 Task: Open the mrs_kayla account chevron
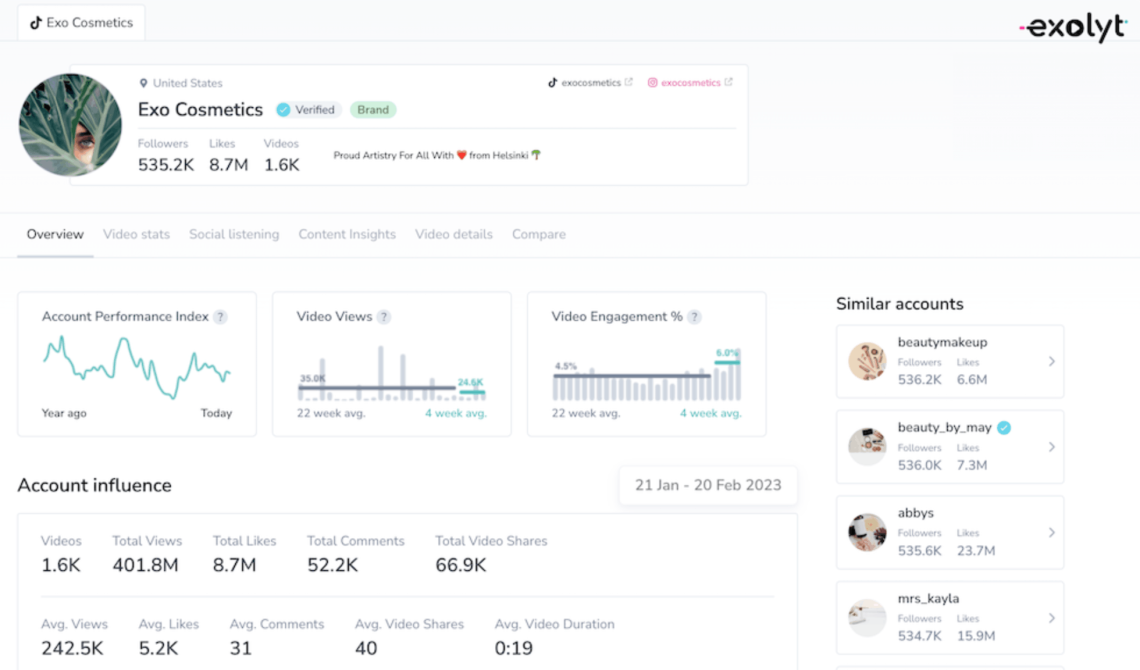point(1051,618)
